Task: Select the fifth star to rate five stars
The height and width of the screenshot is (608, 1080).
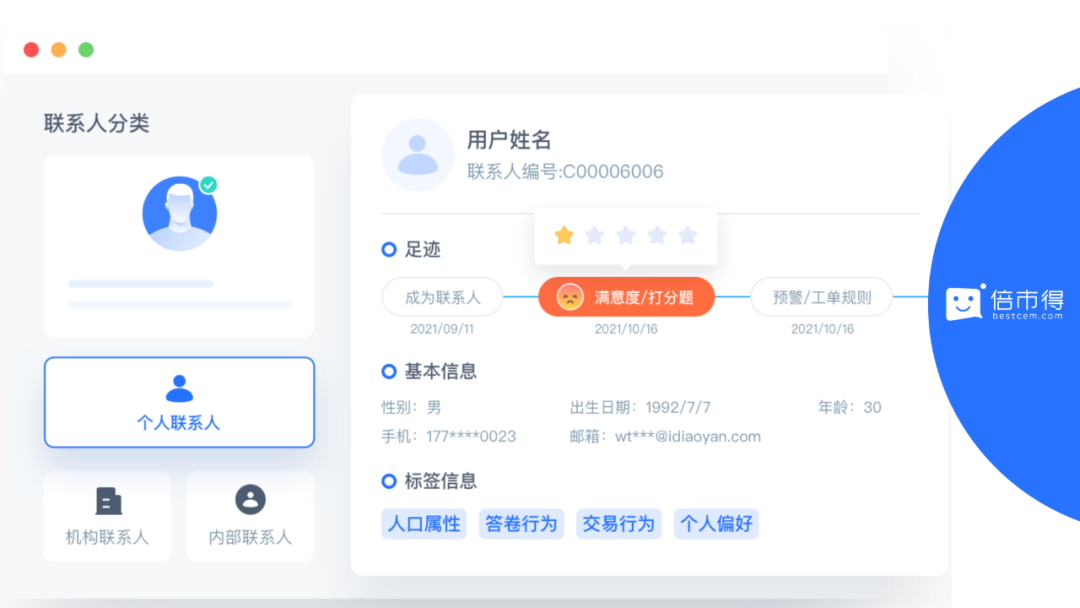Action: tap(687, 235)
